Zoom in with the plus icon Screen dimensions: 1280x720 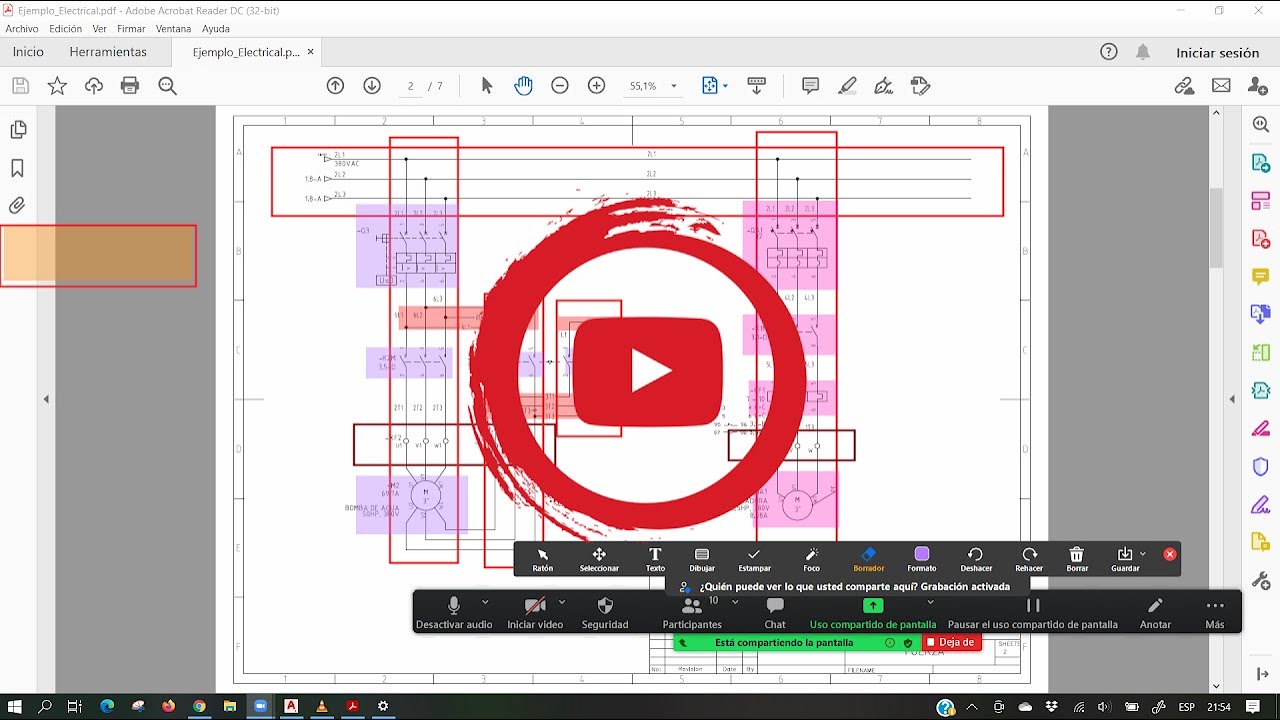pyautogui.click(x=597, y=86)
